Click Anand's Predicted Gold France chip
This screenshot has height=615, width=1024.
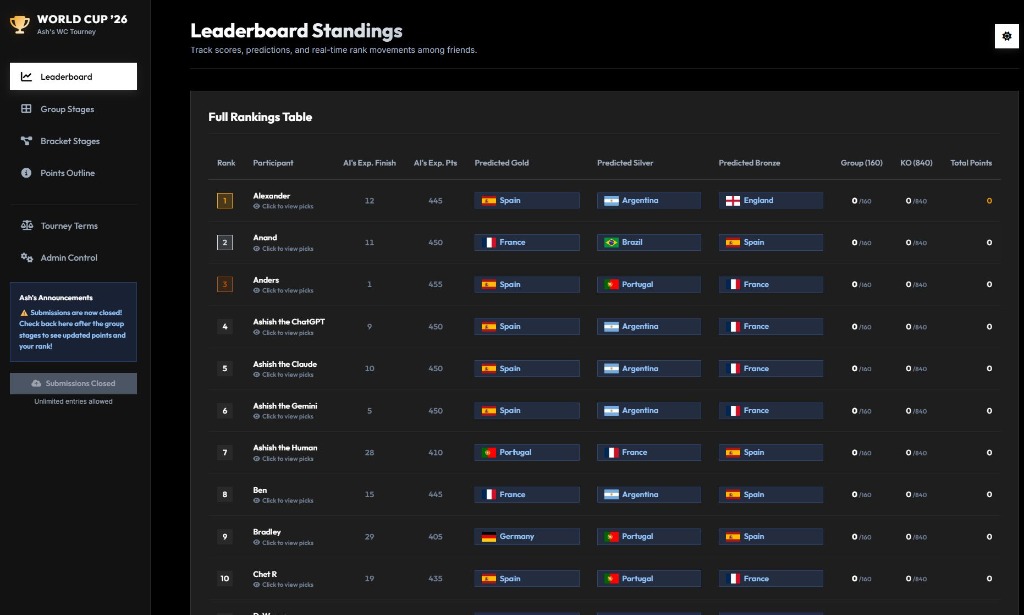coord(527,242)
